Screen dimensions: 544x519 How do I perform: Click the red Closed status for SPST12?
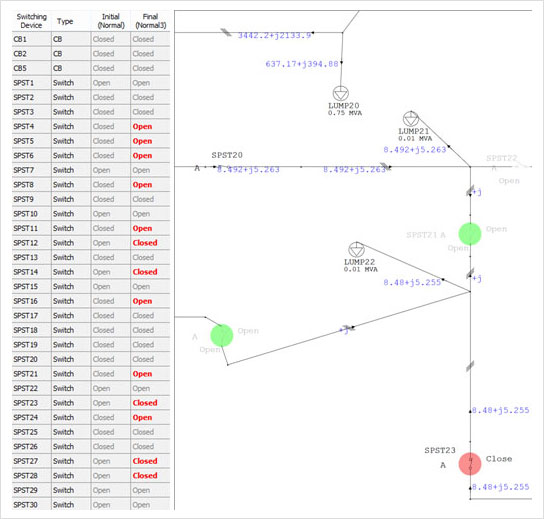tap(145, 243)
